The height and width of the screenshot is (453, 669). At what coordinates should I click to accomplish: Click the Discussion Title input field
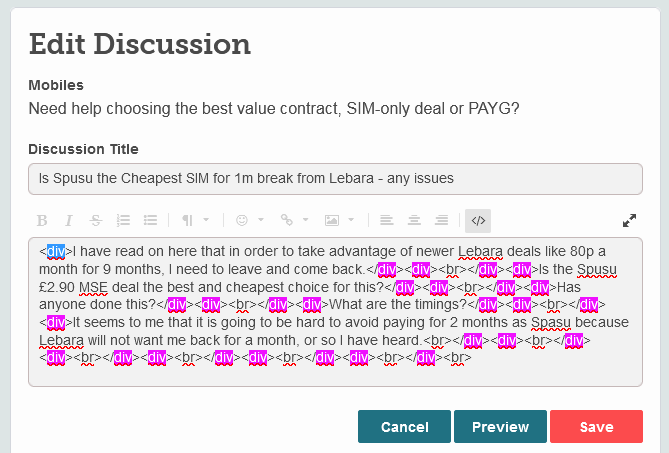click(335, 179)
